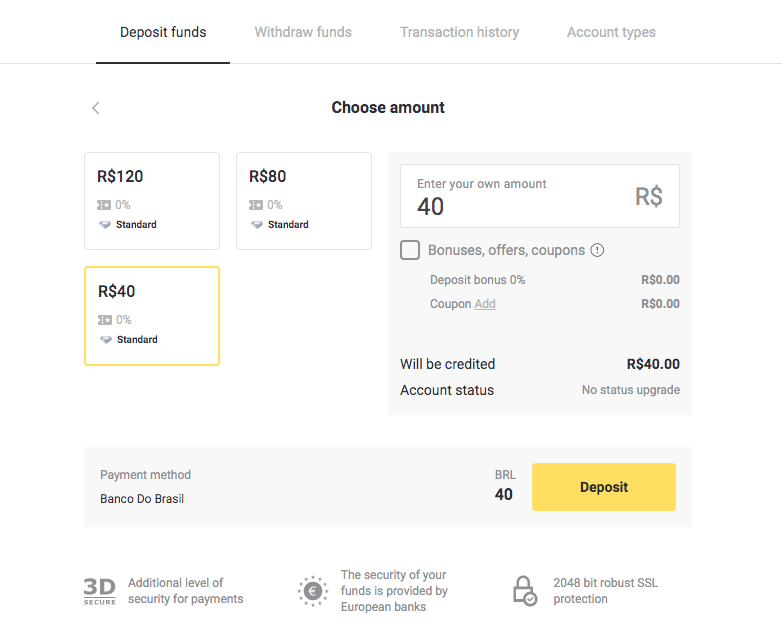This screenshot has height=623, width=782.
Task: Click the coupon icon in the R$120 card
Action: tap(104, 205)
